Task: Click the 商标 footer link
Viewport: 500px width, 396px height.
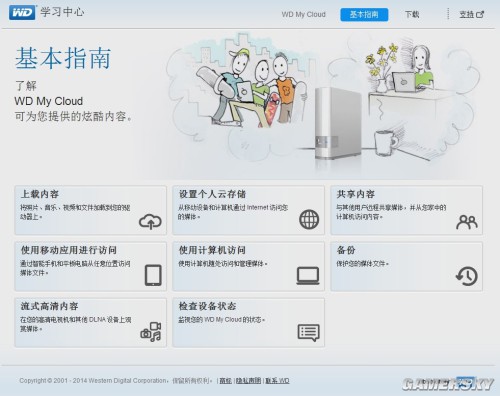Action: [x=226, y=381]
